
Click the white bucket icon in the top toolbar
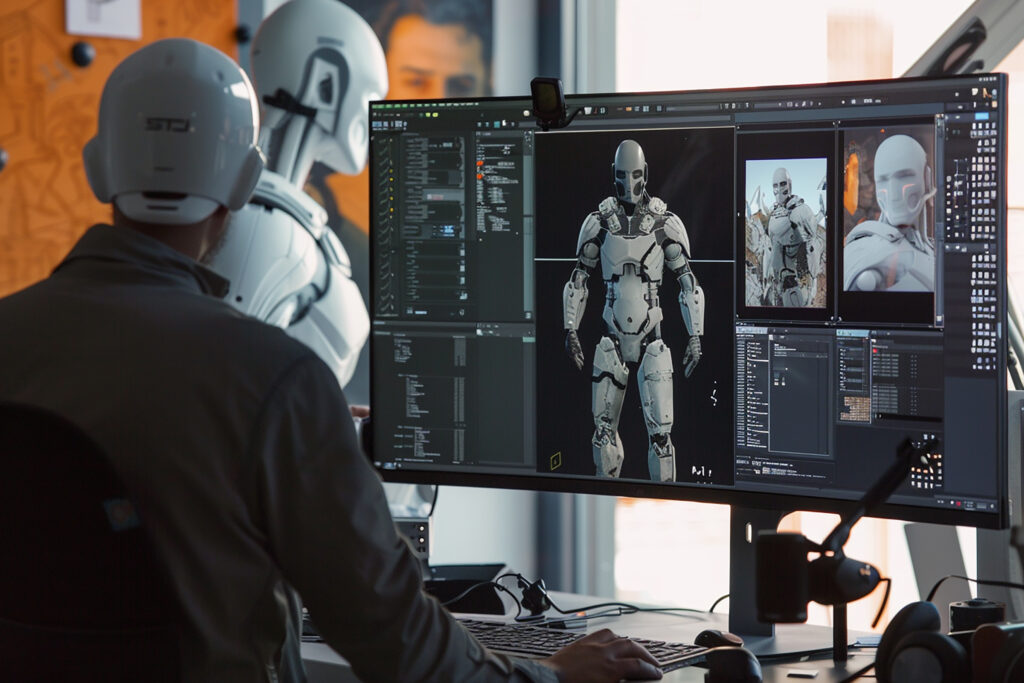pyautogui.click(x=588, y=110)
